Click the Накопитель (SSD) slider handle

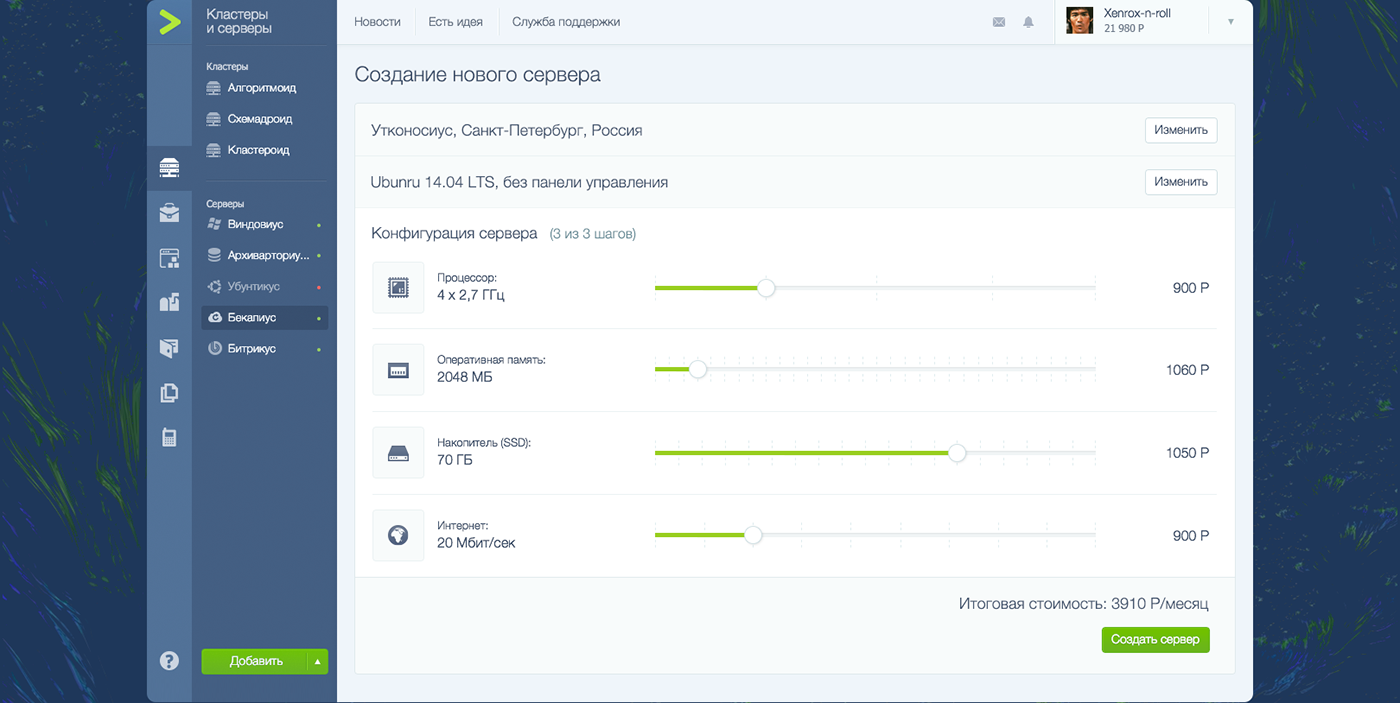coord(957,453)
